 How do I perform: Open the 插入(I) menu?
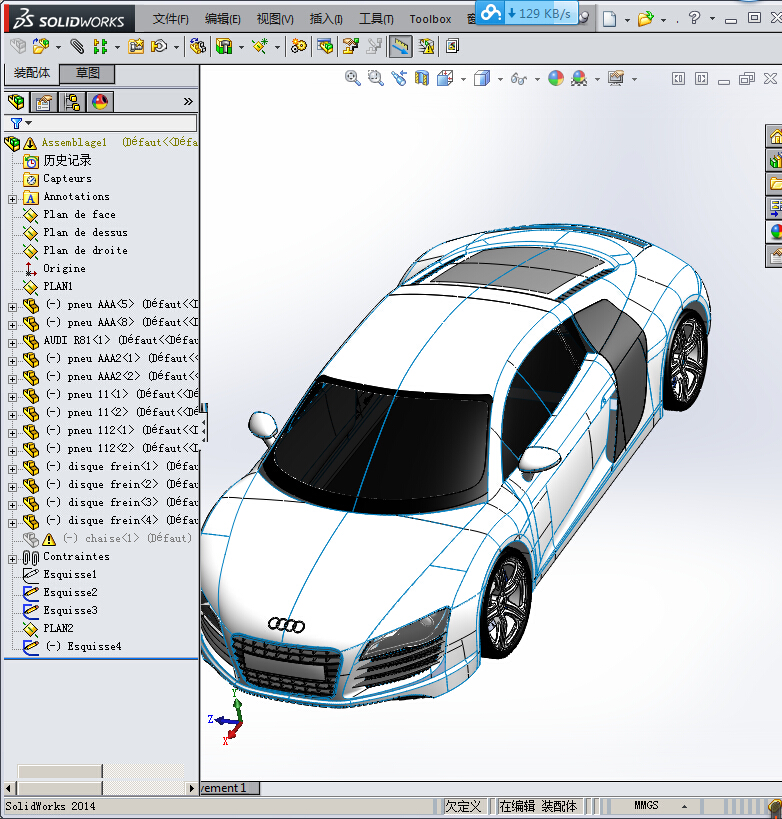tap(326, 19)
